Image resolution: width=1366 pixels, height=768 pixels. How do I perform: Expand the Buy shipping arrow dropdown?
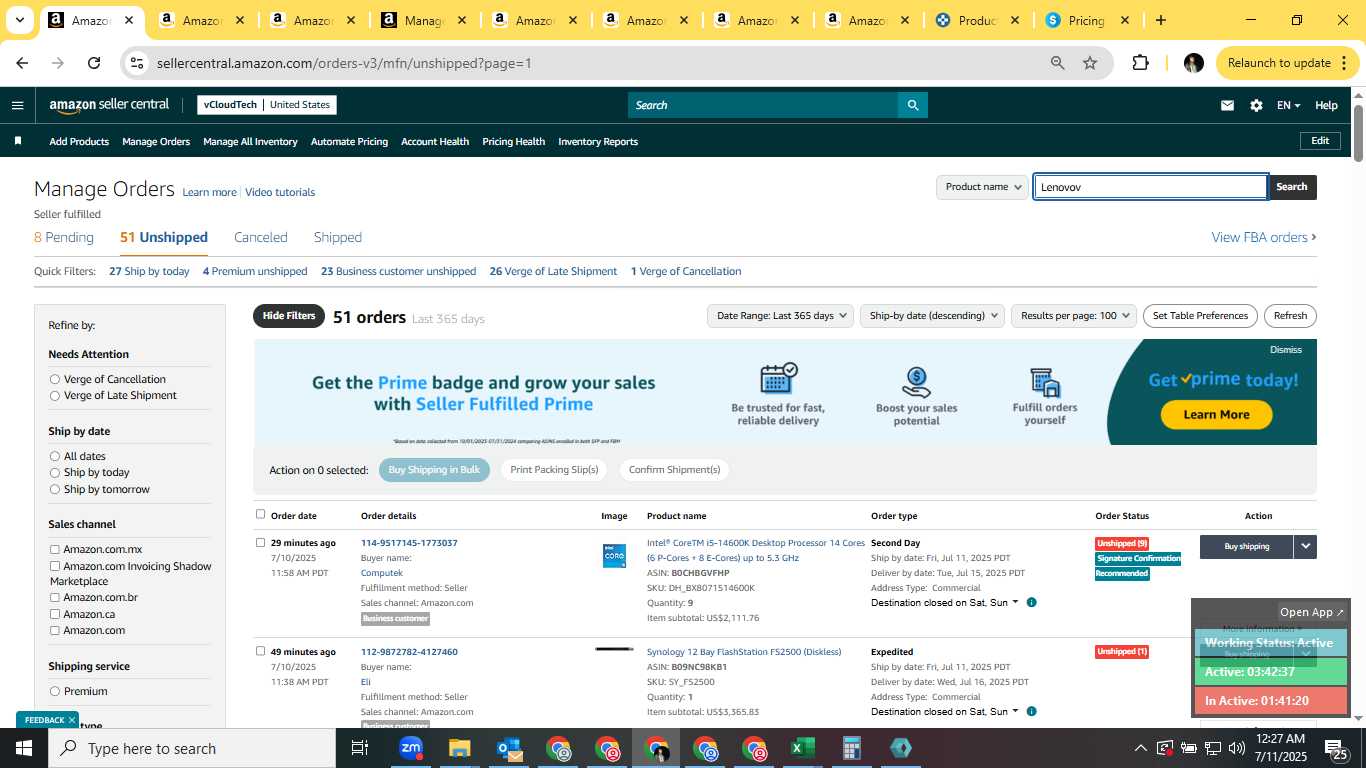click(1305, 546)
